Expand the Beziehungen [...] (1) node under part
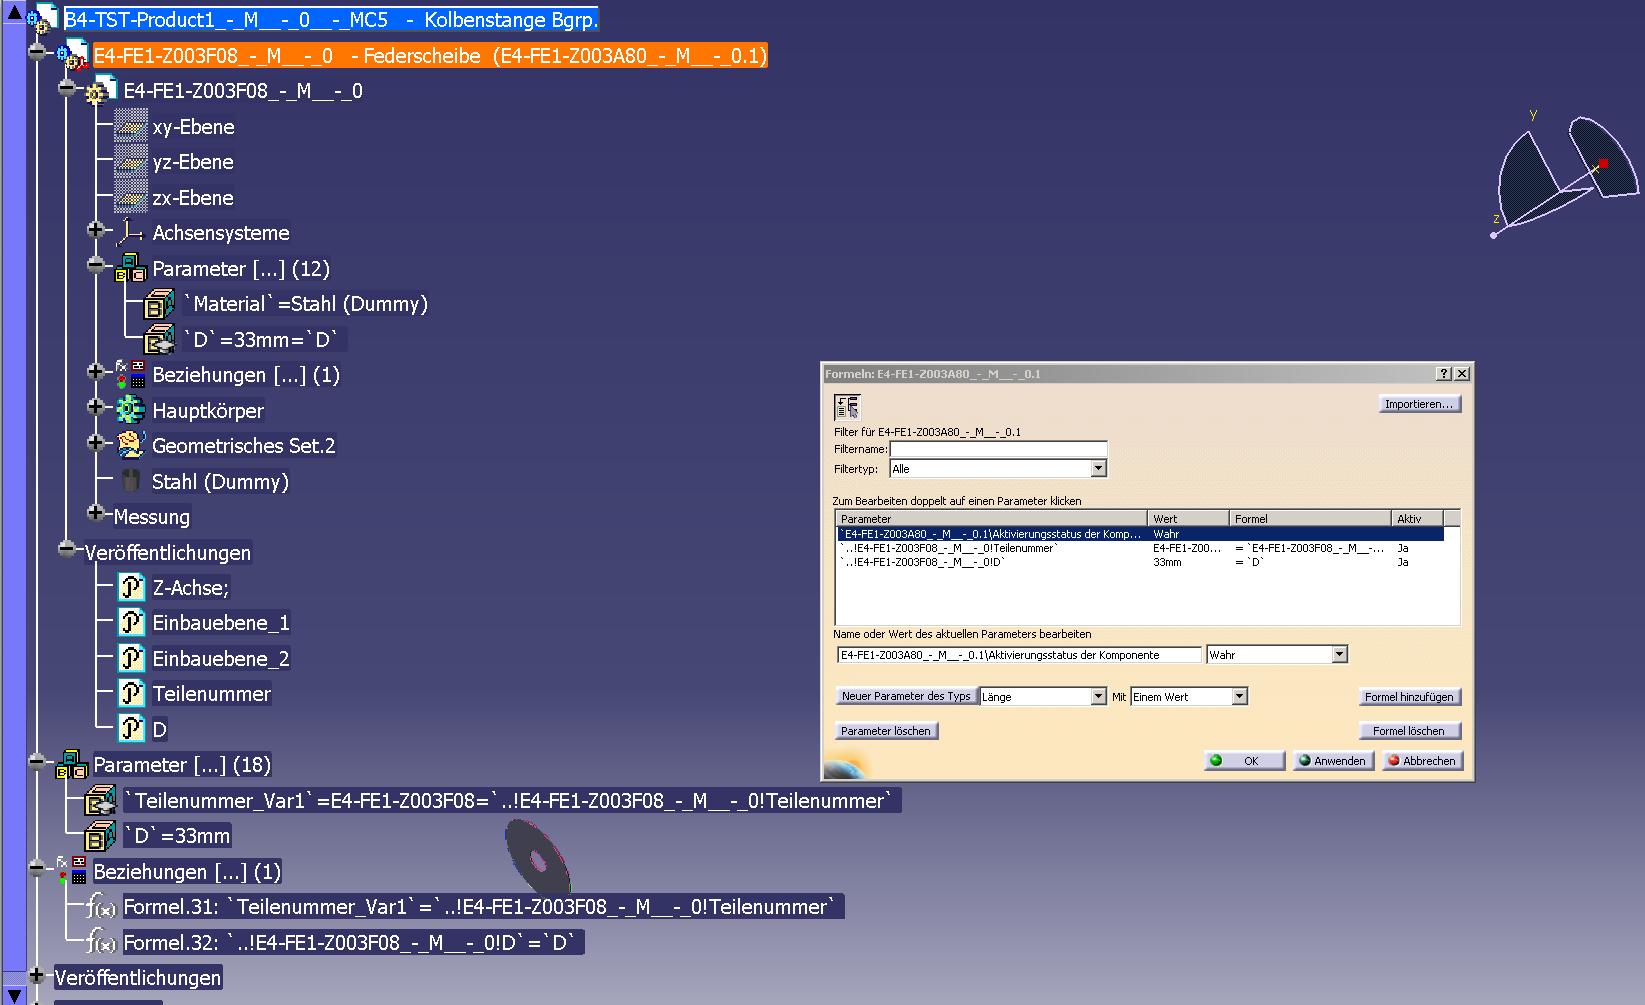 [x=96, y=371]
